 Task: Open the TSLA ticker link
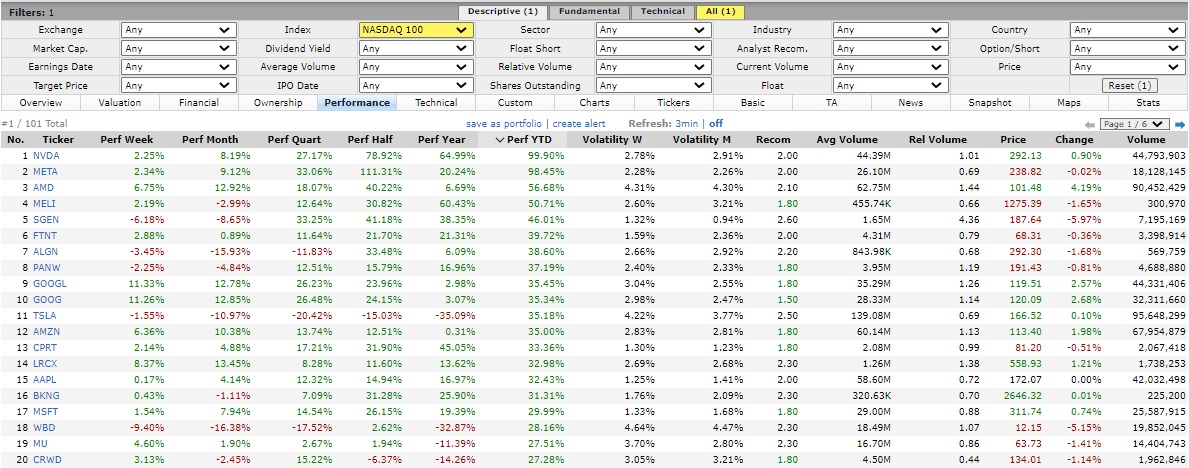[x=45, y=315]
